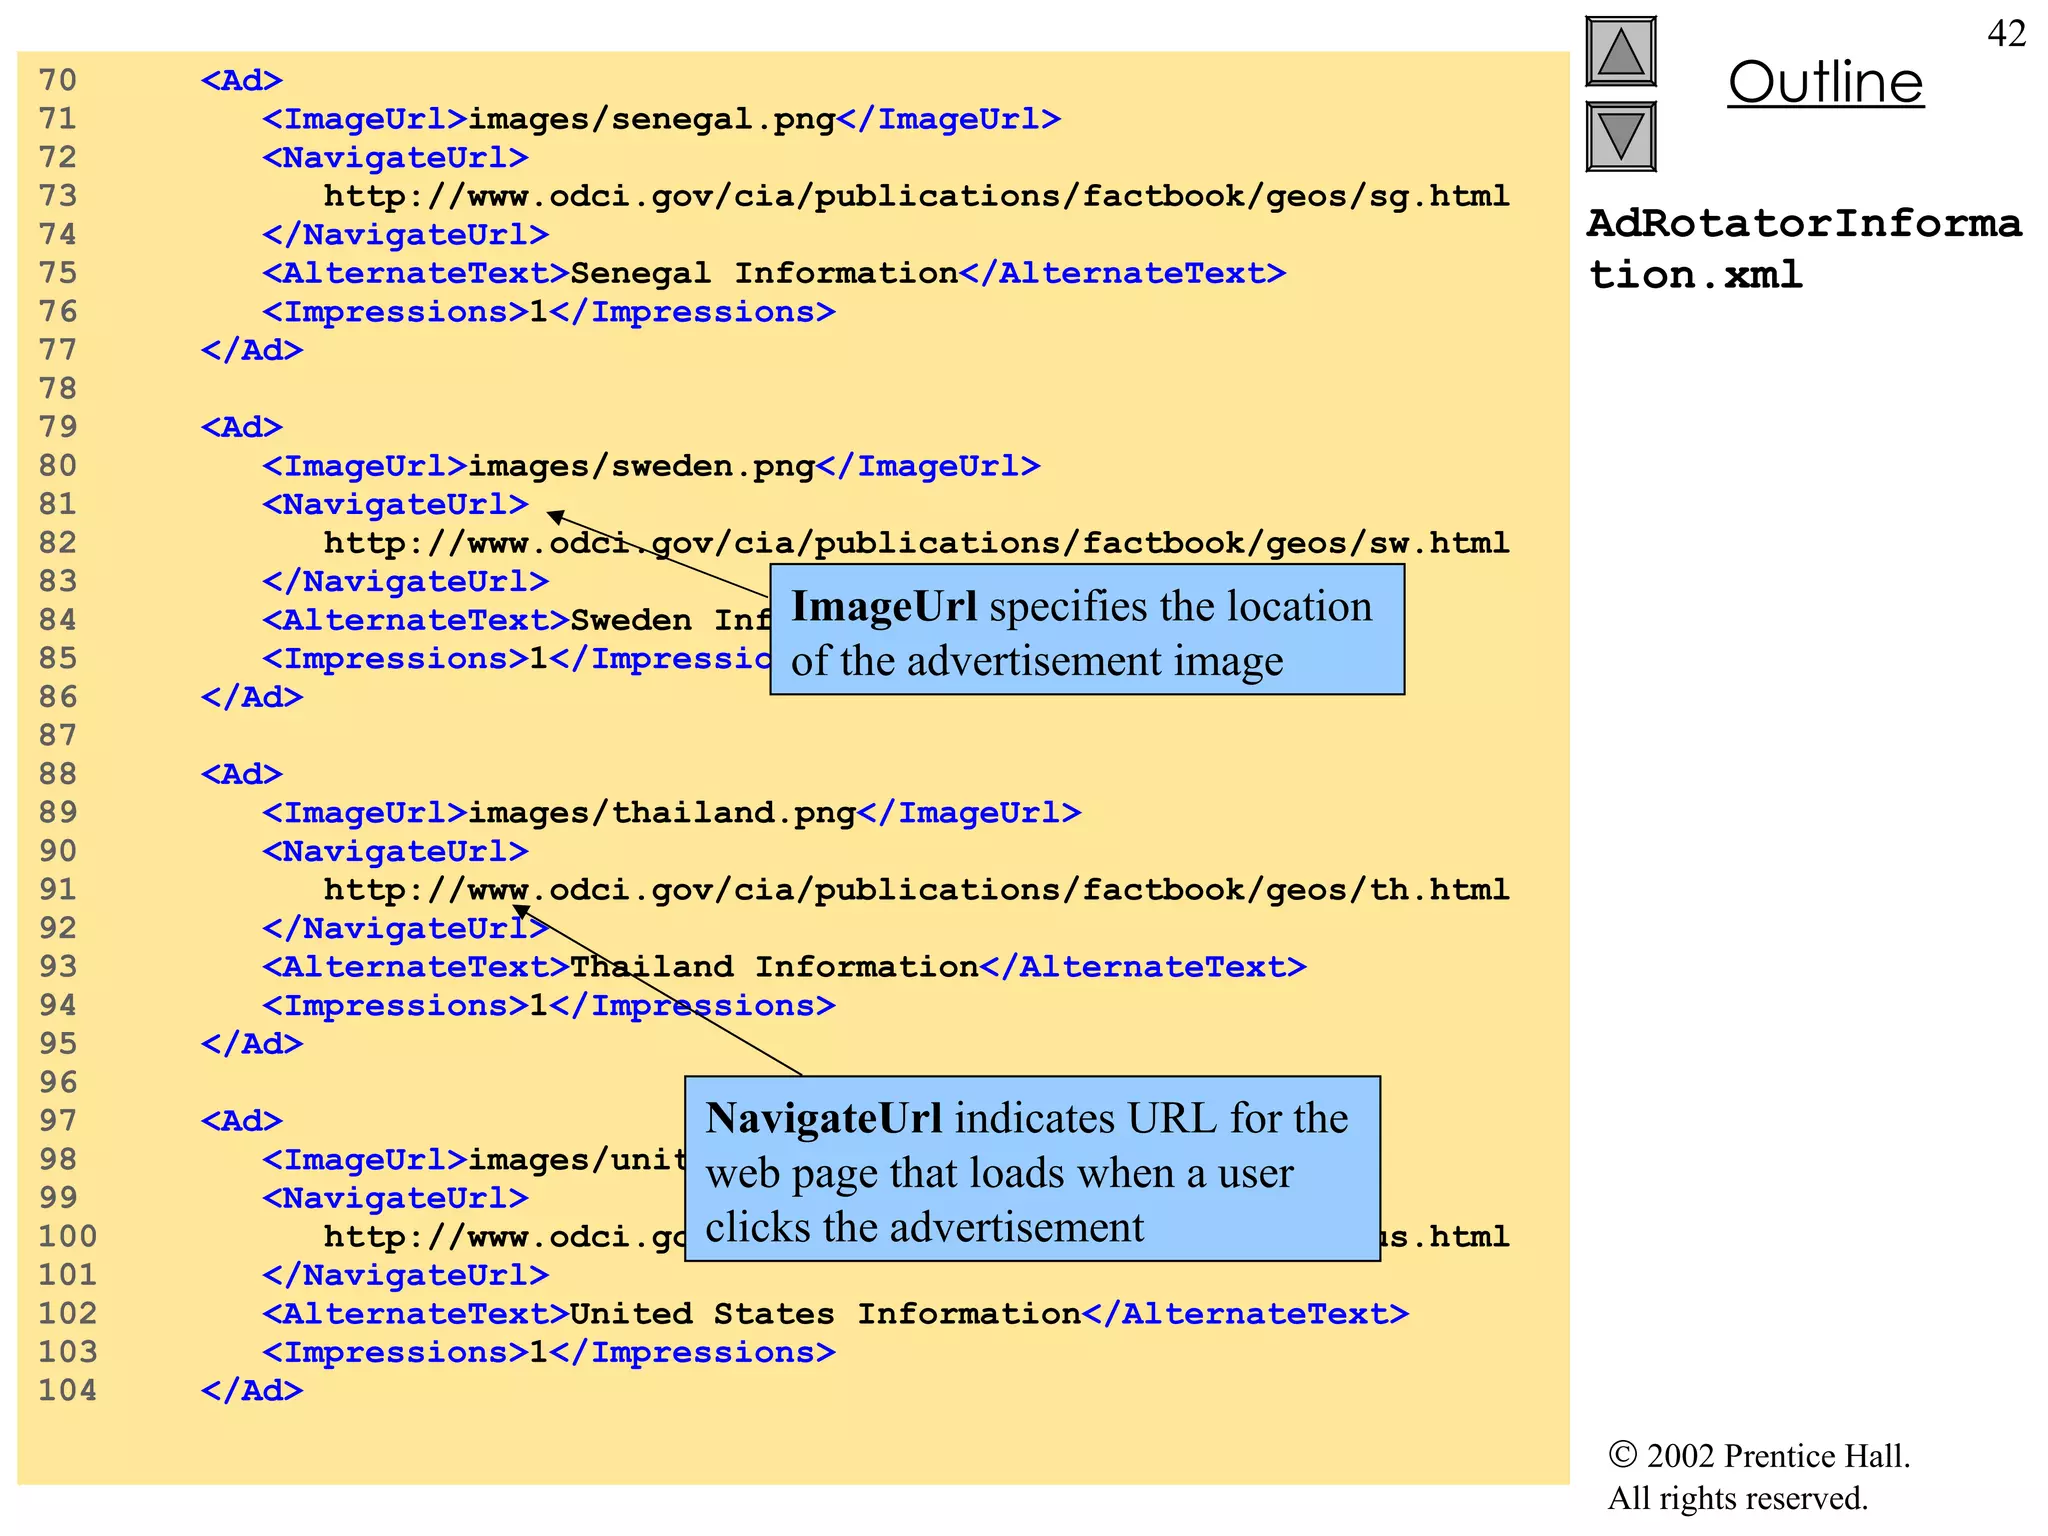
Task: Click images/sweden.png text on line 80
Action: 641,466
